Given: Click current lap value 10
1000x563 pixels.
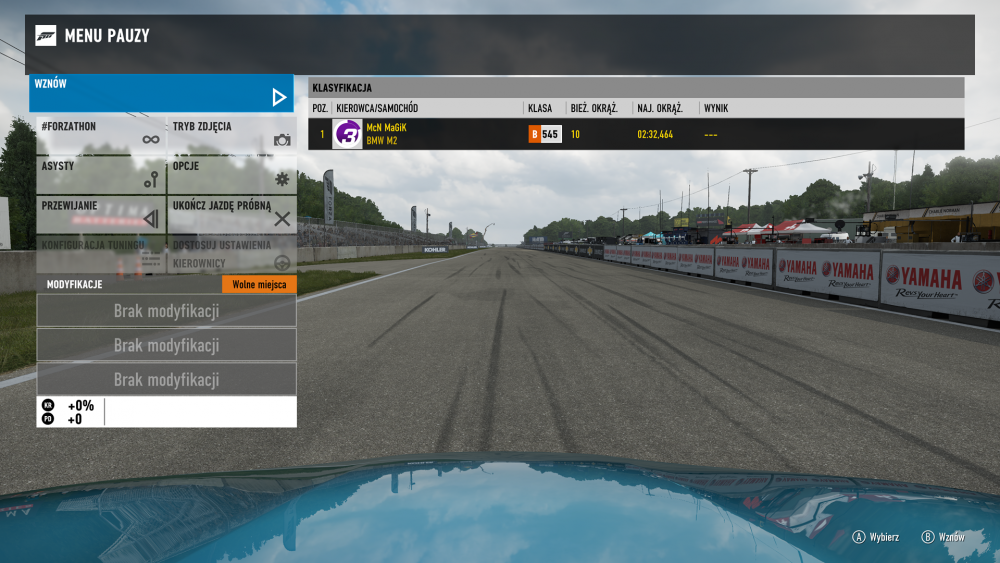Looking at the screenshot, I should [x=575, y=135].
